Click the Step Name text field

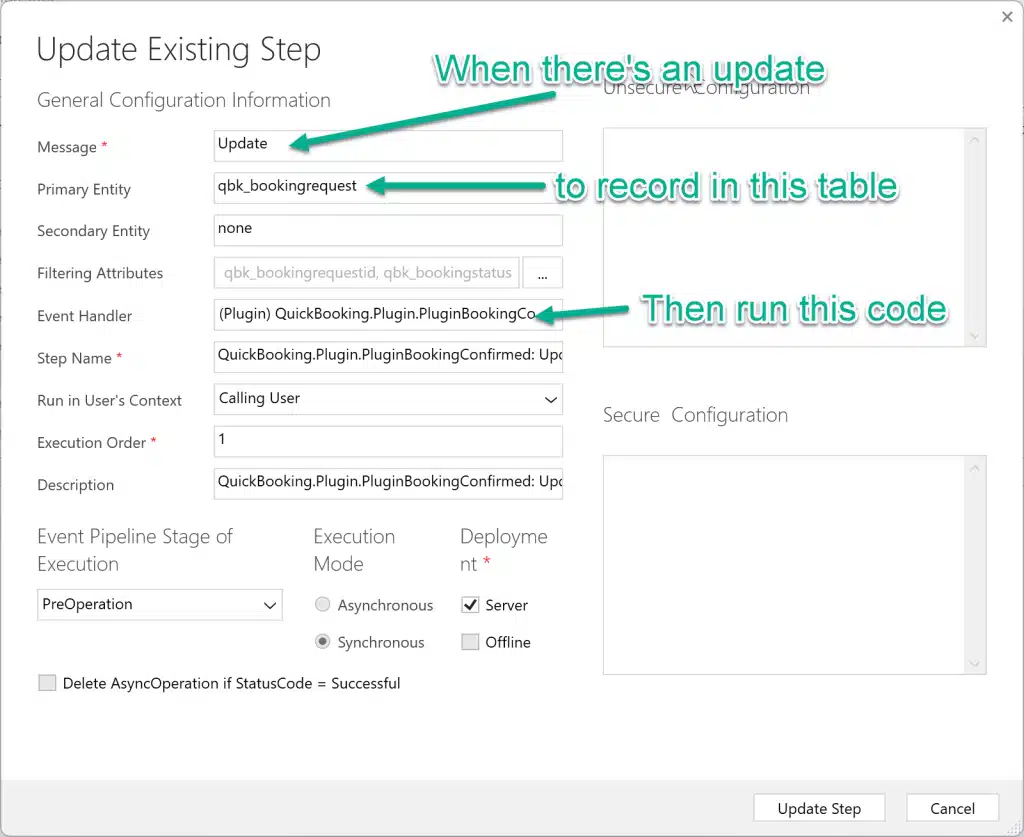pyautogui.click(x=388, y=357)
